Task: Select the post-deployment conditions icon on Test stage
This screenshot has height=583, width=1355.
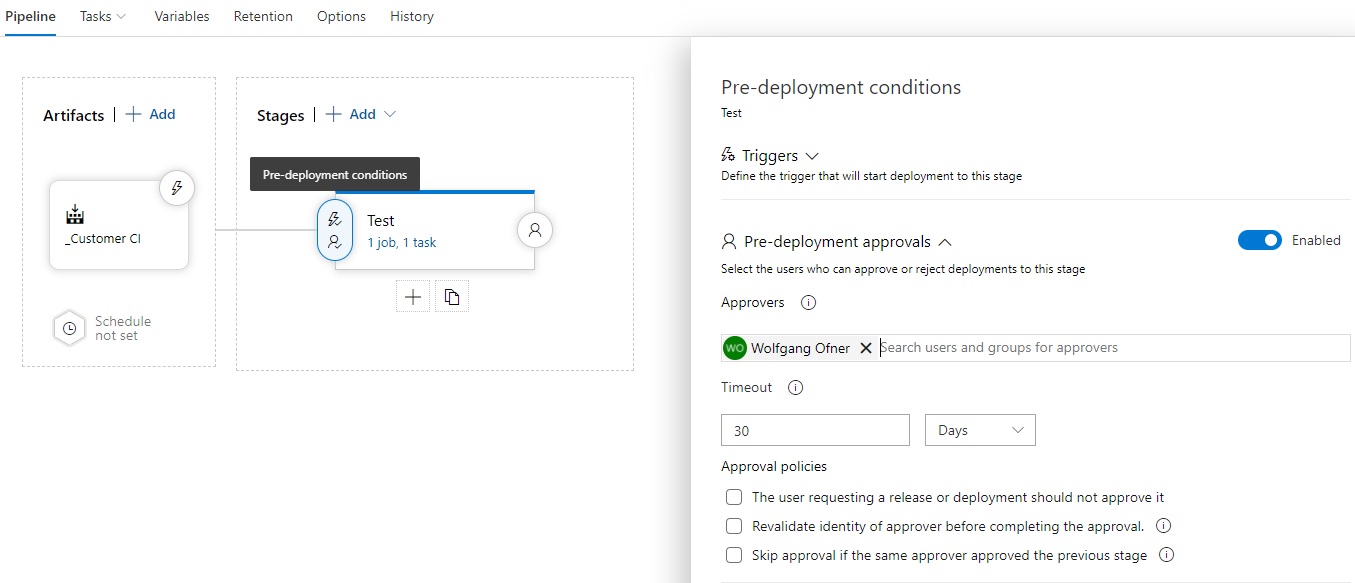Action: (x=534, y=230)
